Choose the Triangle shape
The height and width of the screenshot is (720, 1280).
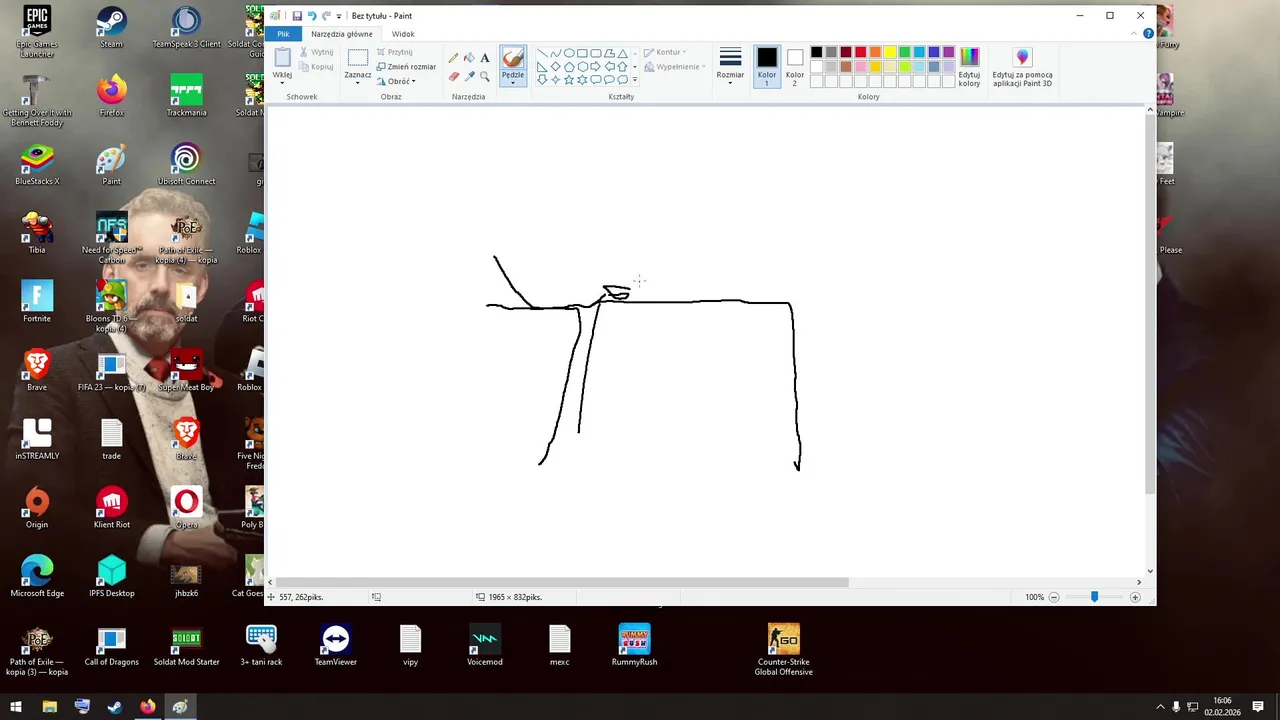pyautogui.click(x=622, y=53)
